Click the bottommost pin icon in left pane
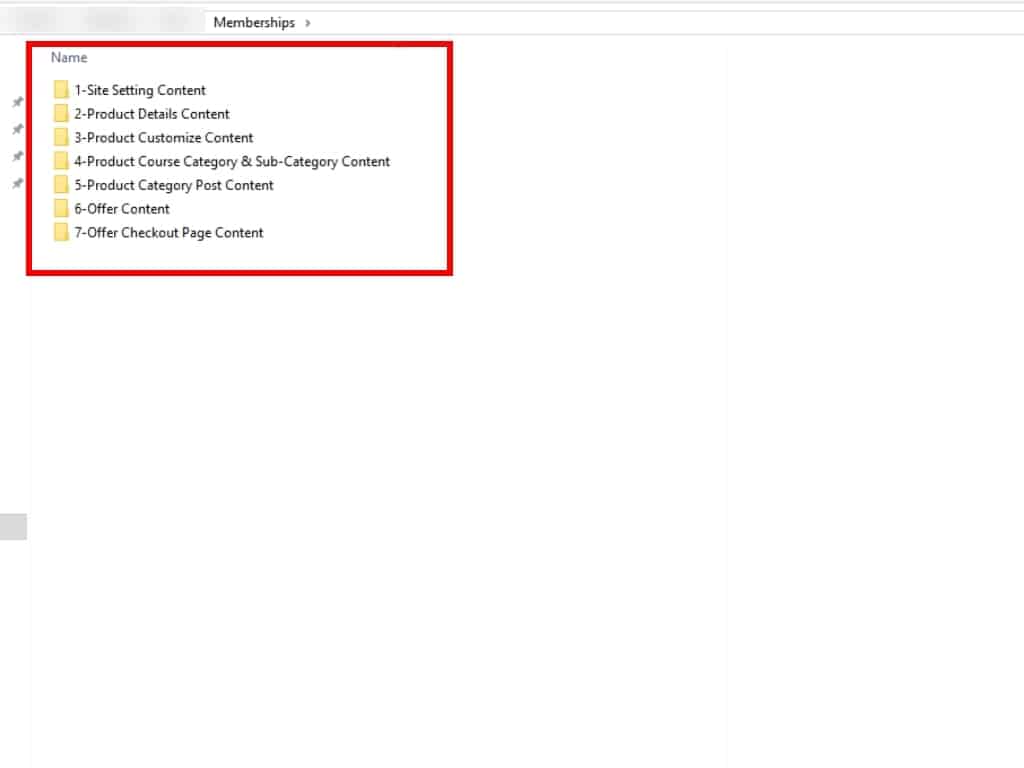The width and height of the screenshot is (1024, 768). pyautogui.click(x=17, y=184)
